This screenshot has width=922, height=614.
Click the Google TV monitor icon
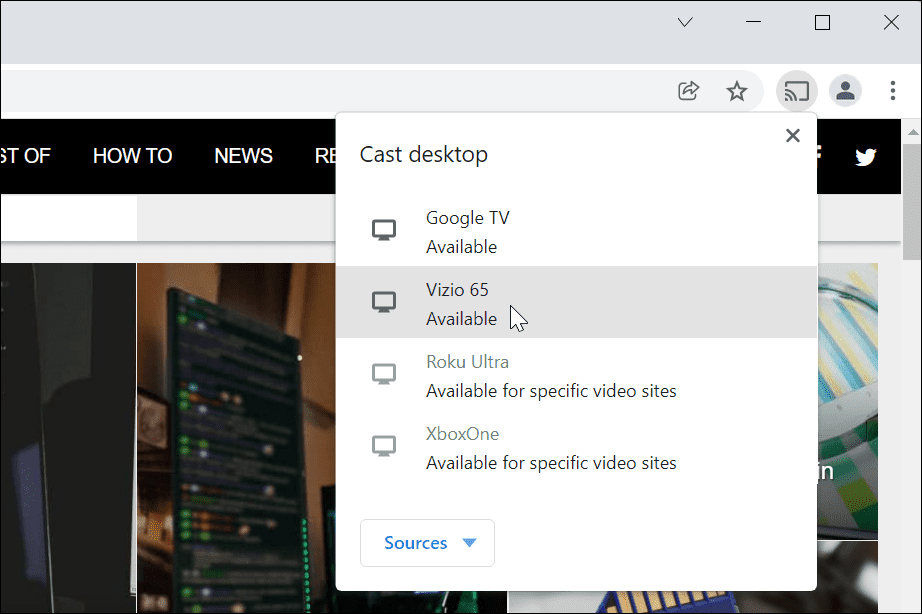(x=384, y=231)
